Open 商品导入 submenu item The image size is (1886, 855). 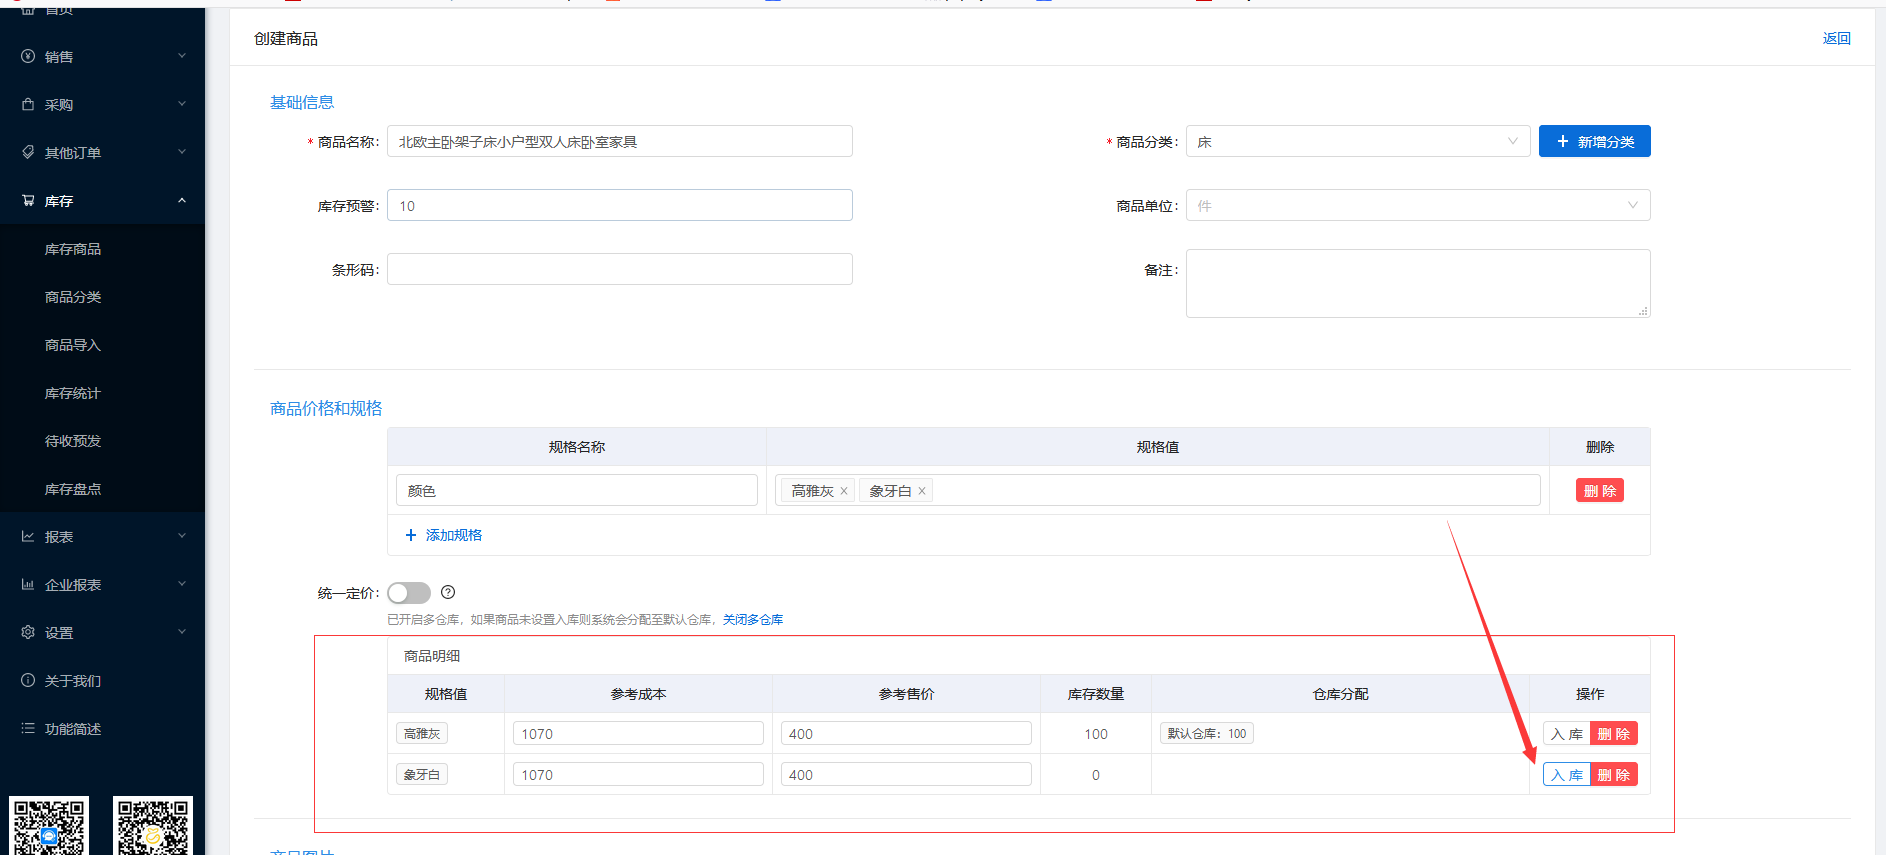73,345
